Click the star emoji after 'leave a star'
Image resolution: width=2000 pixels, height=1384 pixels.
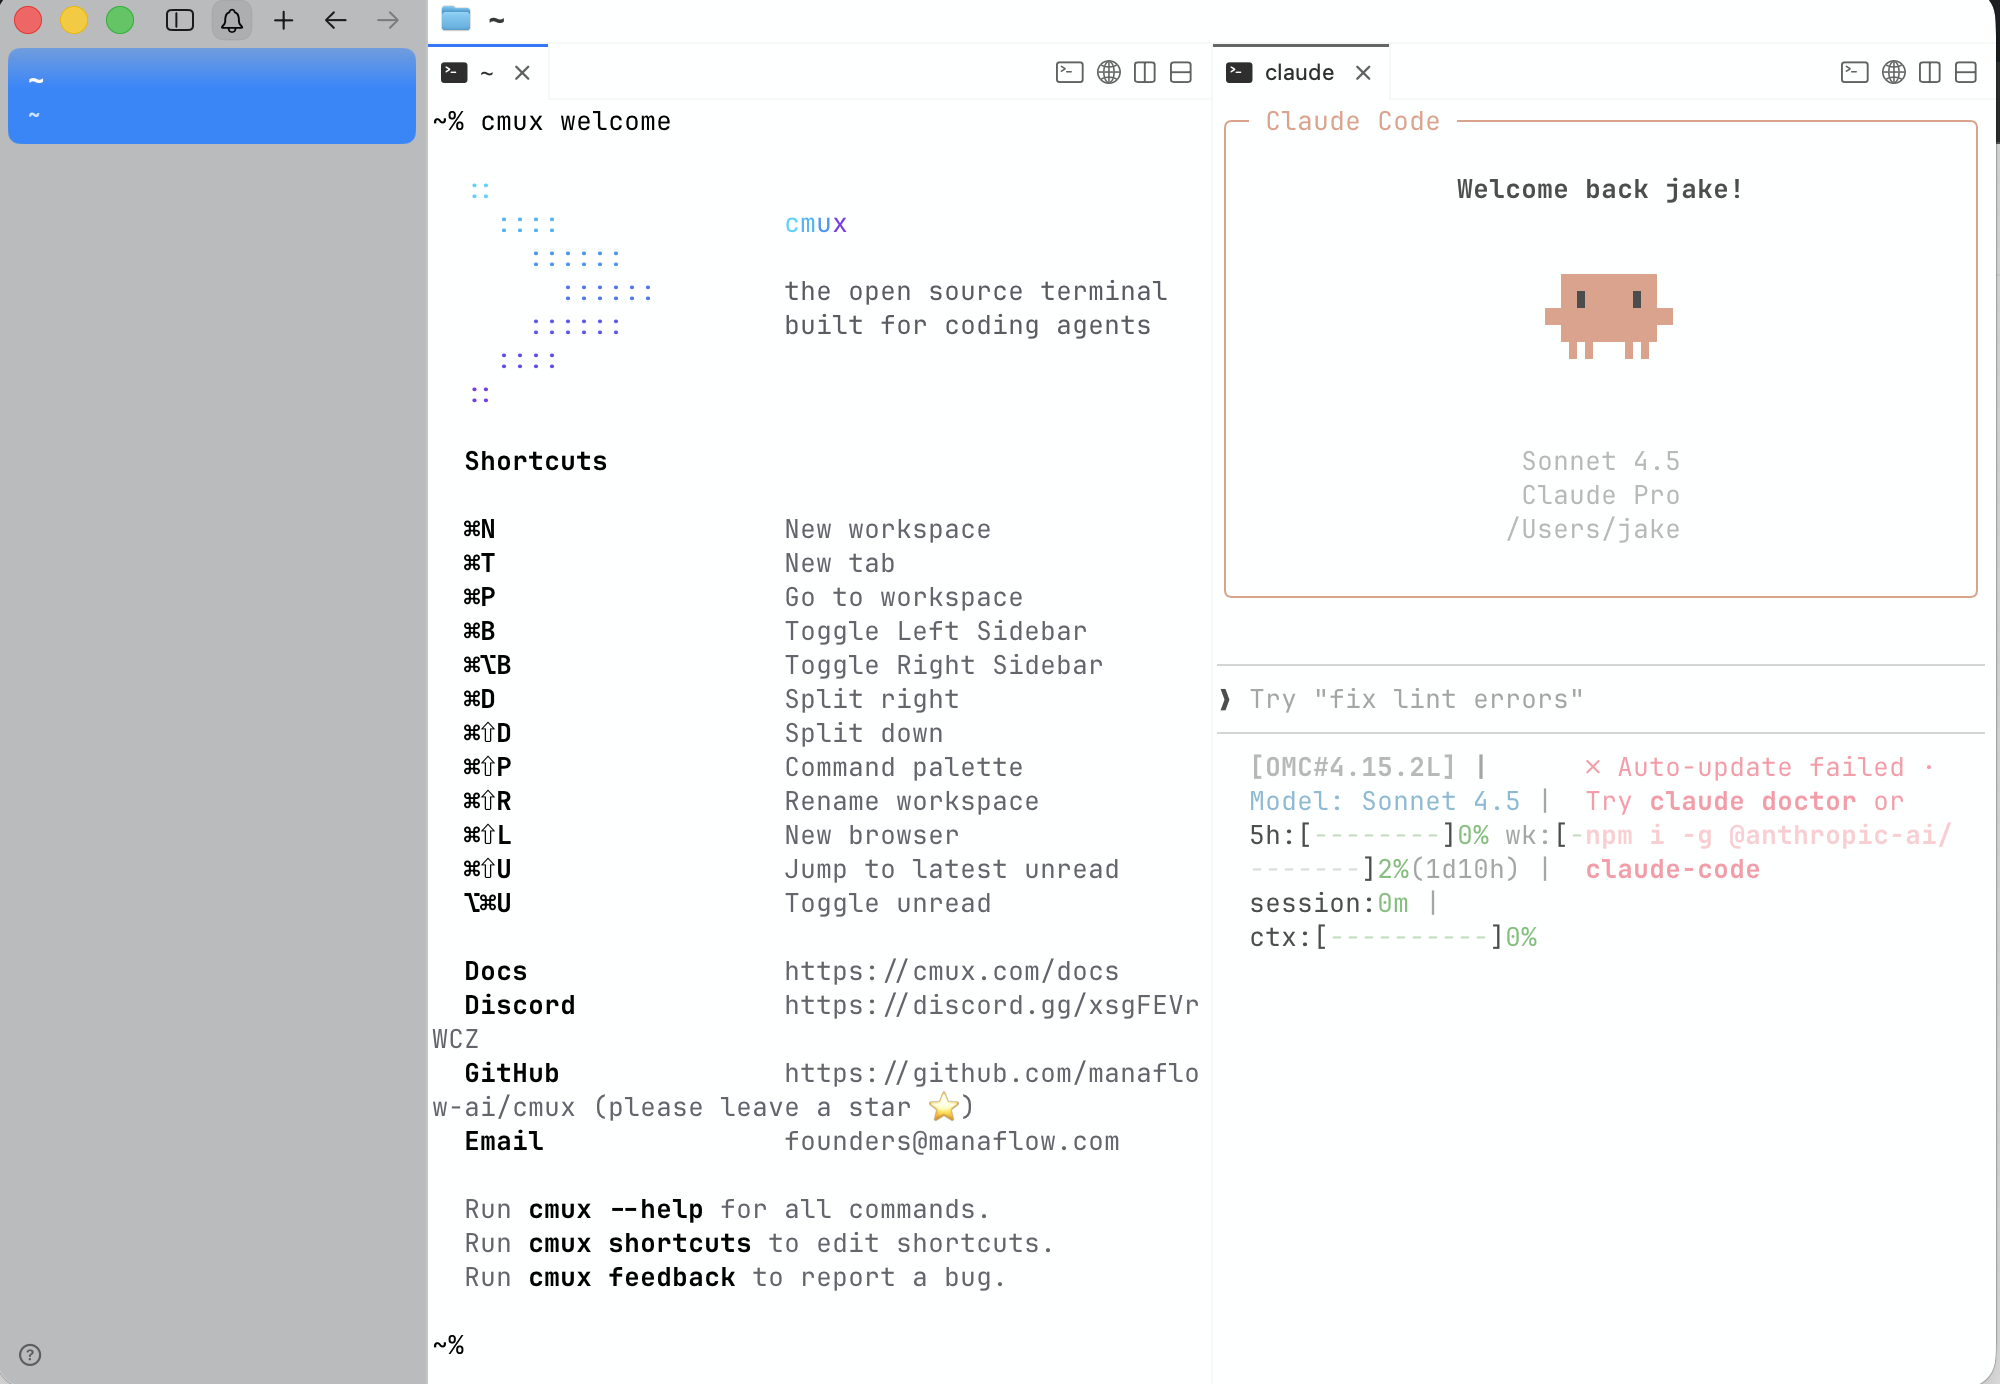point(944,1107)
